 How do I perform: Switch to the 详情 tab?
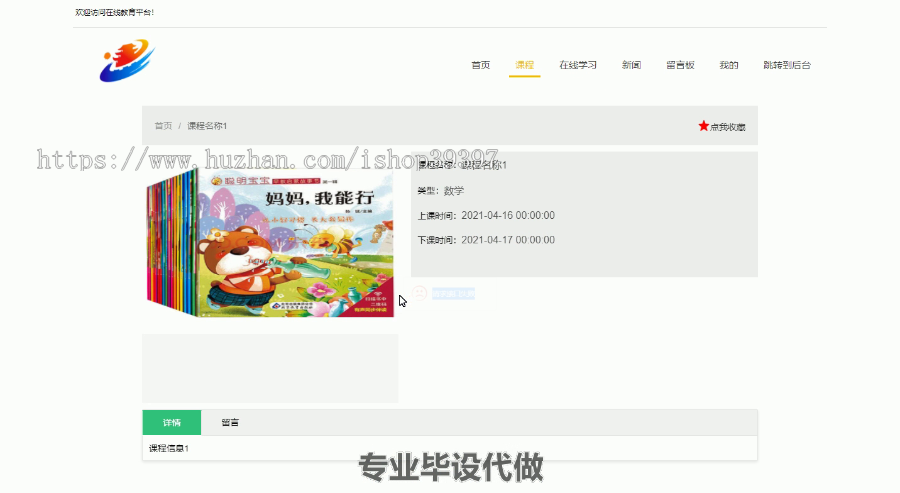click(172, 422)
